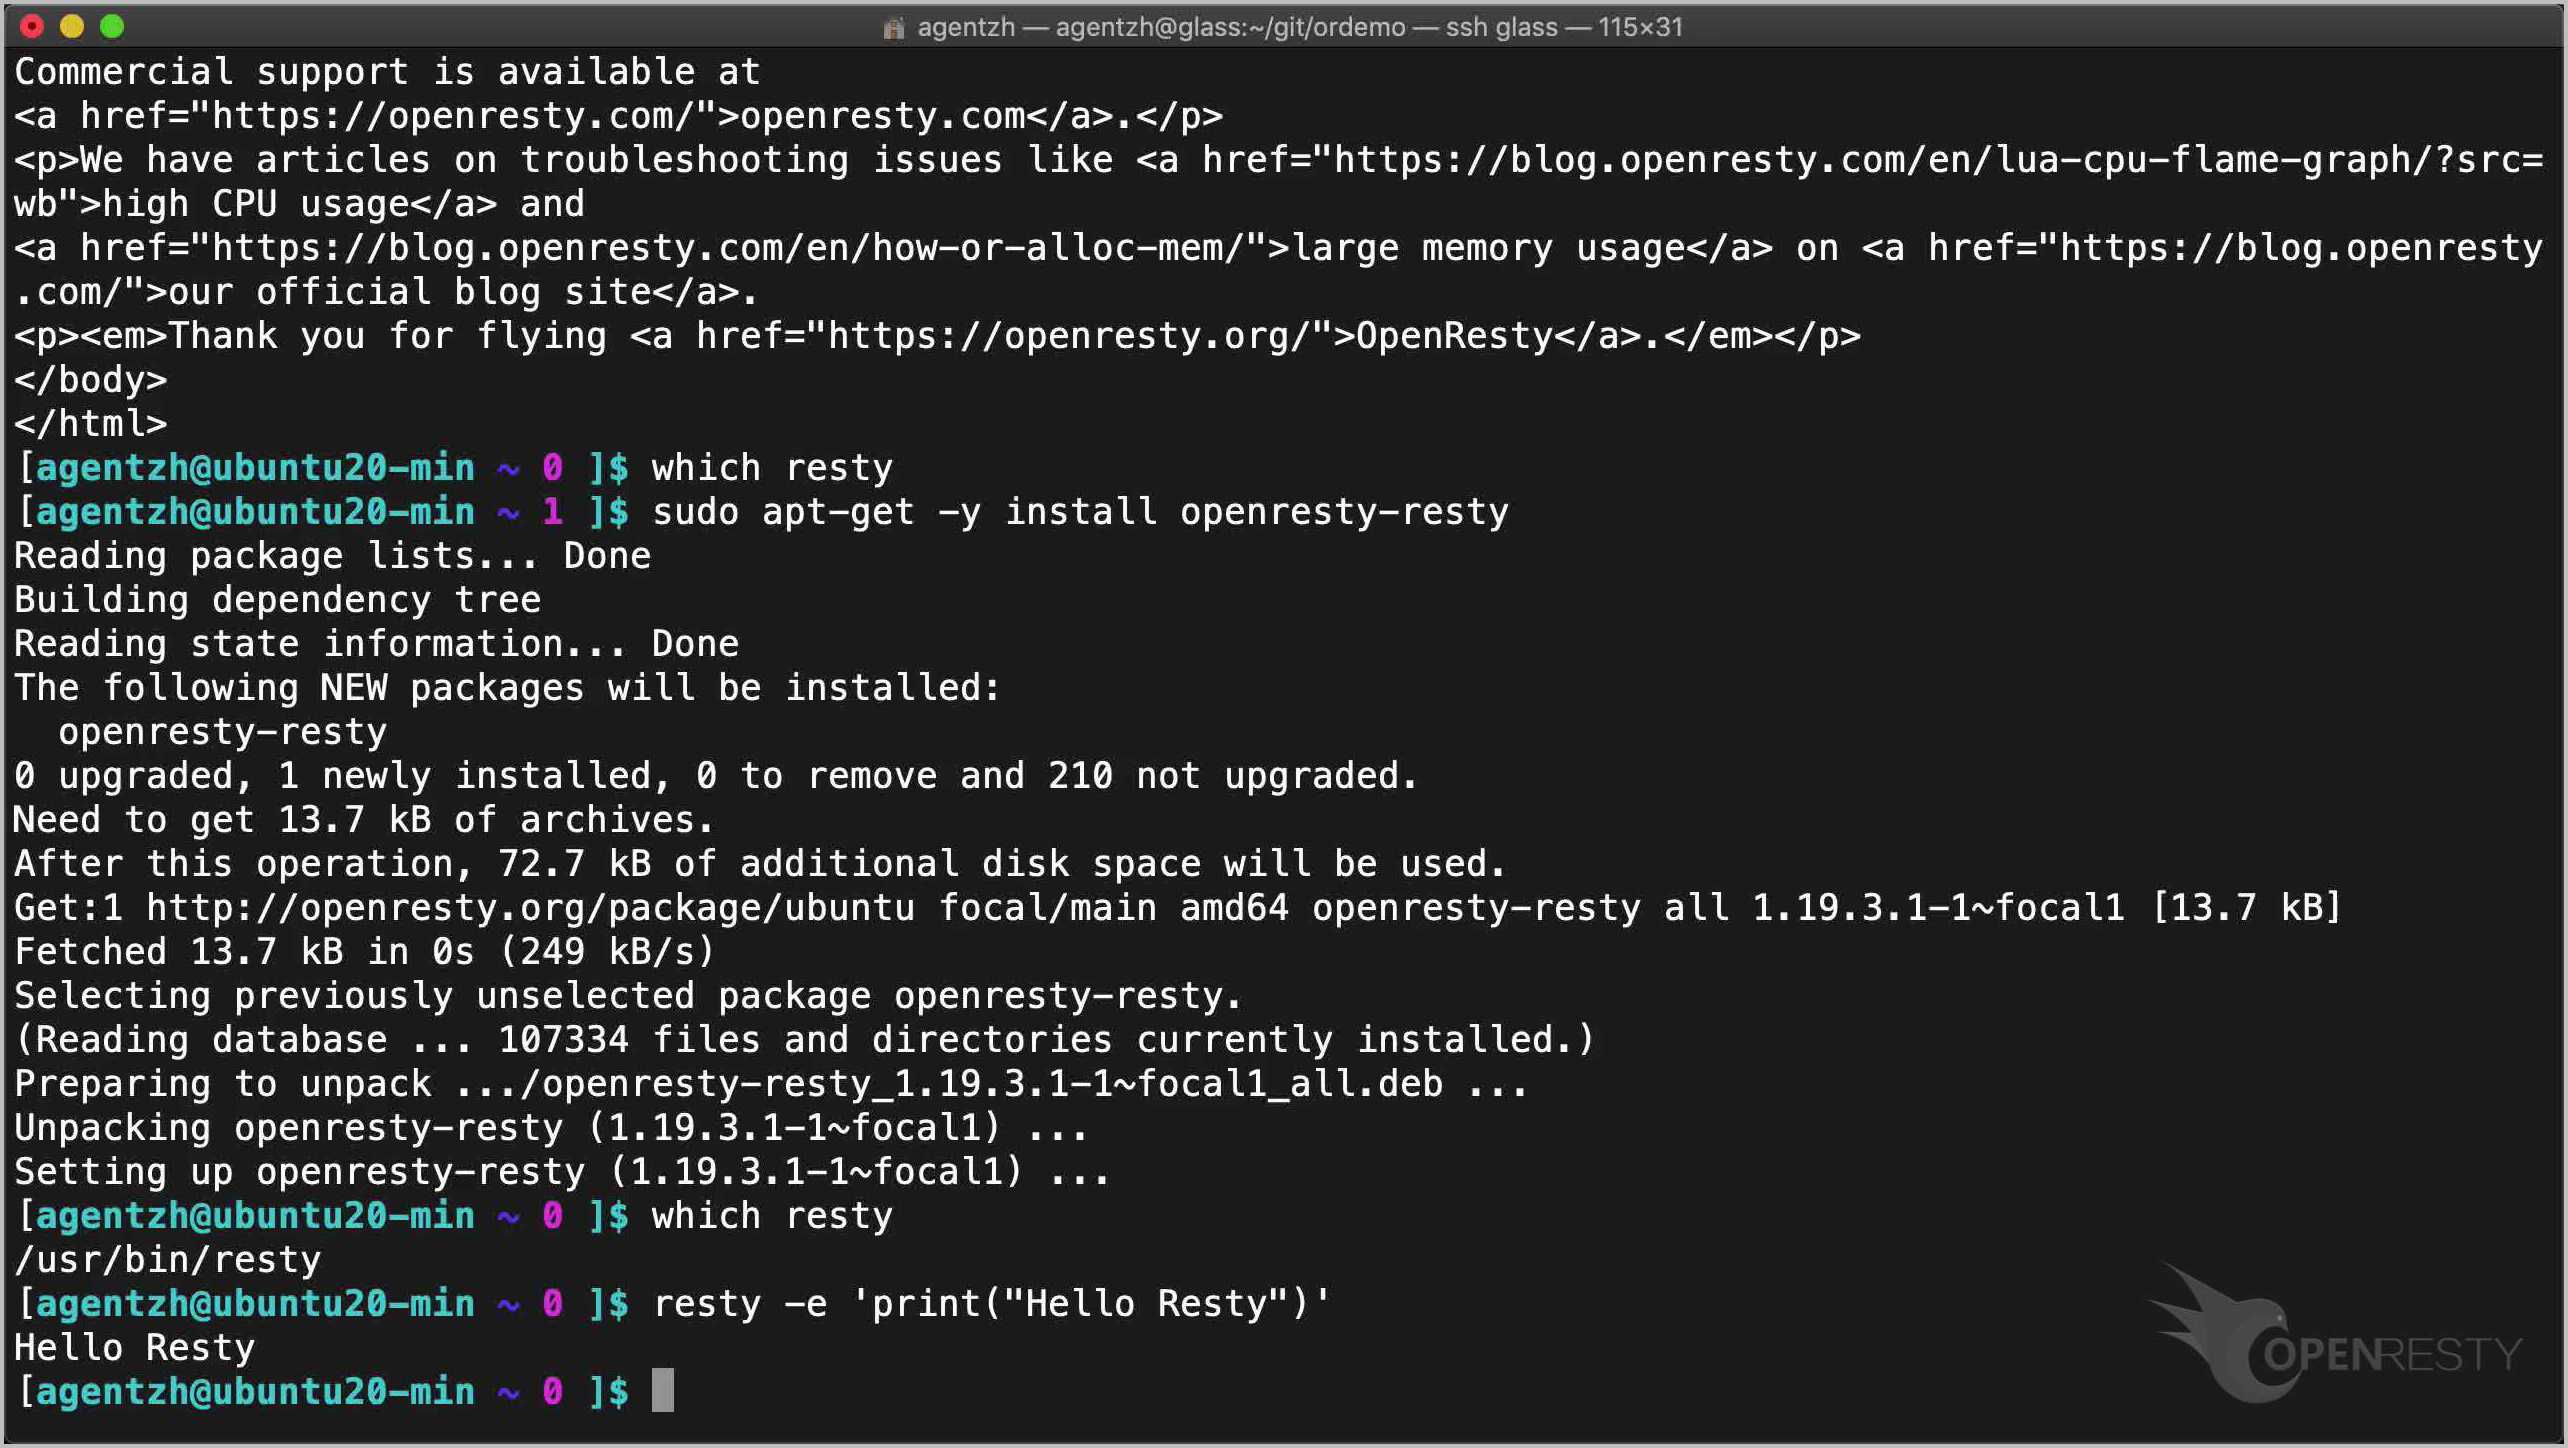Click the OpenResty bird logo icon
Screen dimensions: 2568x1448
pos(2226,1332)
